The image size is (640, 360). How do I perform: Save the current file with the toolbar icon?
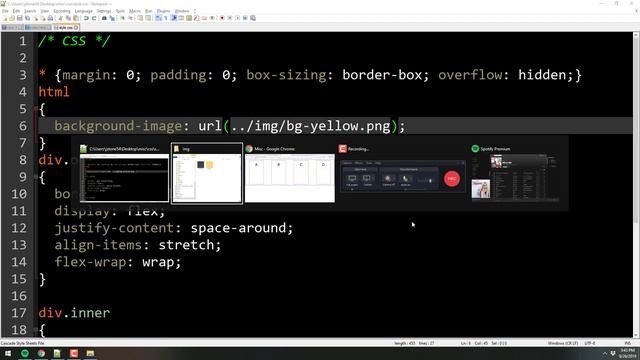pyautogui.click(x=19, y=18)
